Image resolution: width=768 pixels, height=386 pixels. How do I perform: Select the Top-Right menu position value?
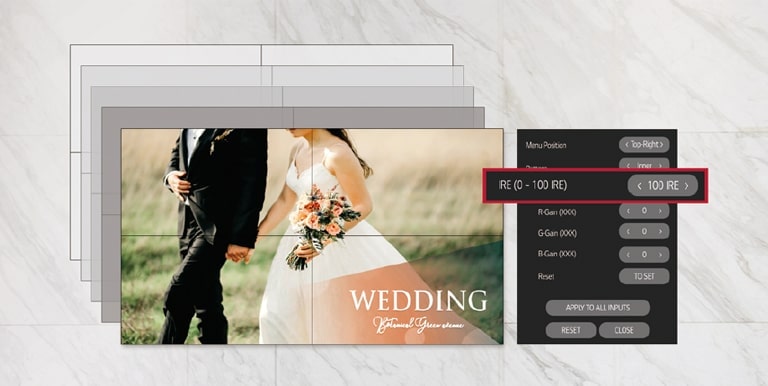tap(644, 145)
